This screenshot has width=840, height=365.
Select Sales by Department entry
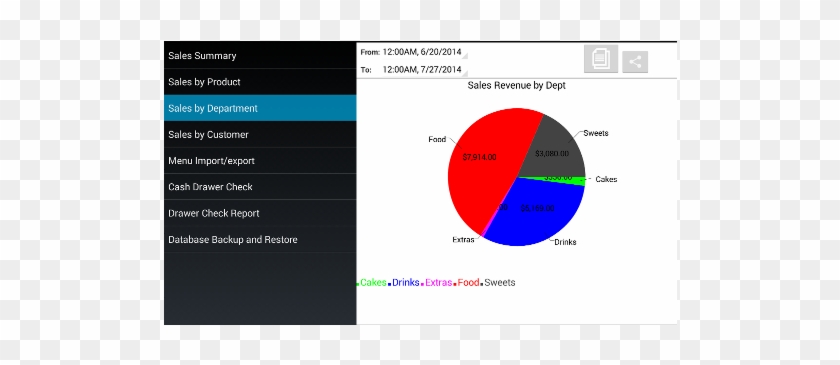[260, 108]
